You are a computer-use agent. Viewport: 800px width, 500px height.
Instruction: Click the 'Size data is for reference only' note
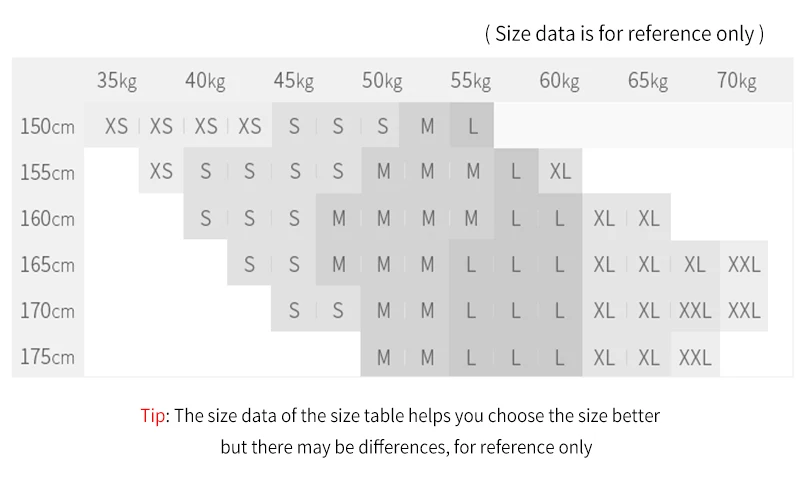[624, 34]
